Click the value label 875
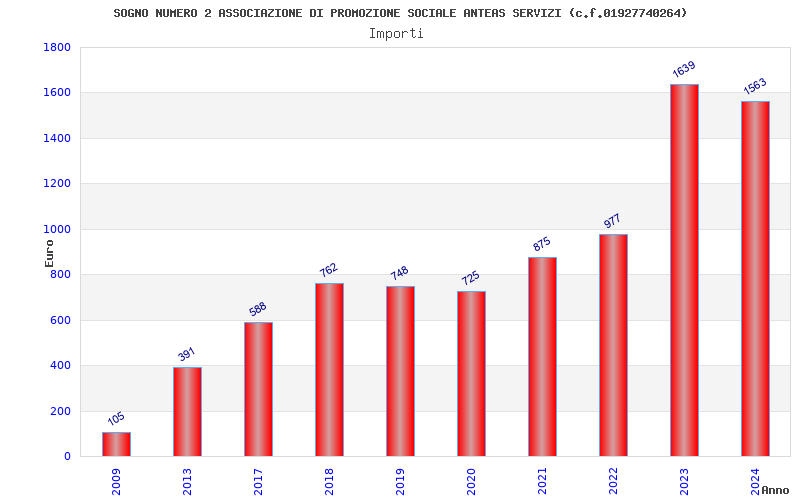 pyautogui.click(x=542, y=244)
